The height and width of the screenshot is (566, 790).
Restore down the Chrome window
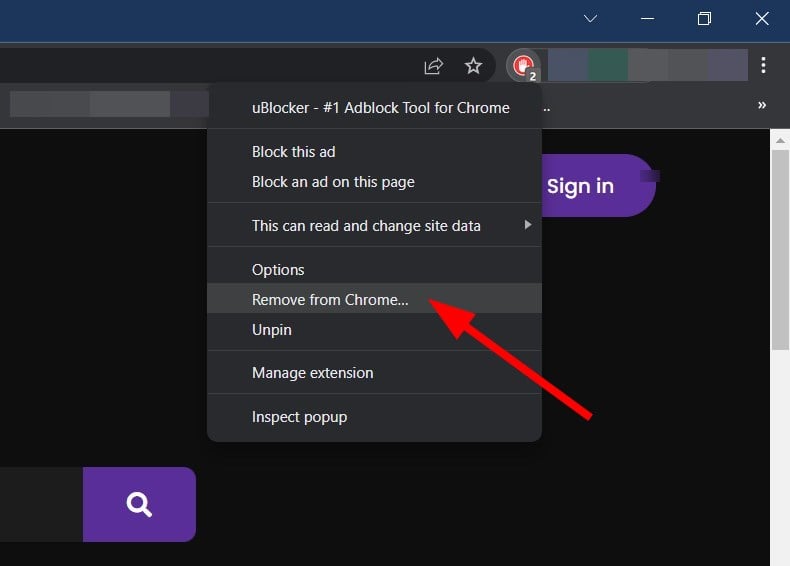pos(704,19)
